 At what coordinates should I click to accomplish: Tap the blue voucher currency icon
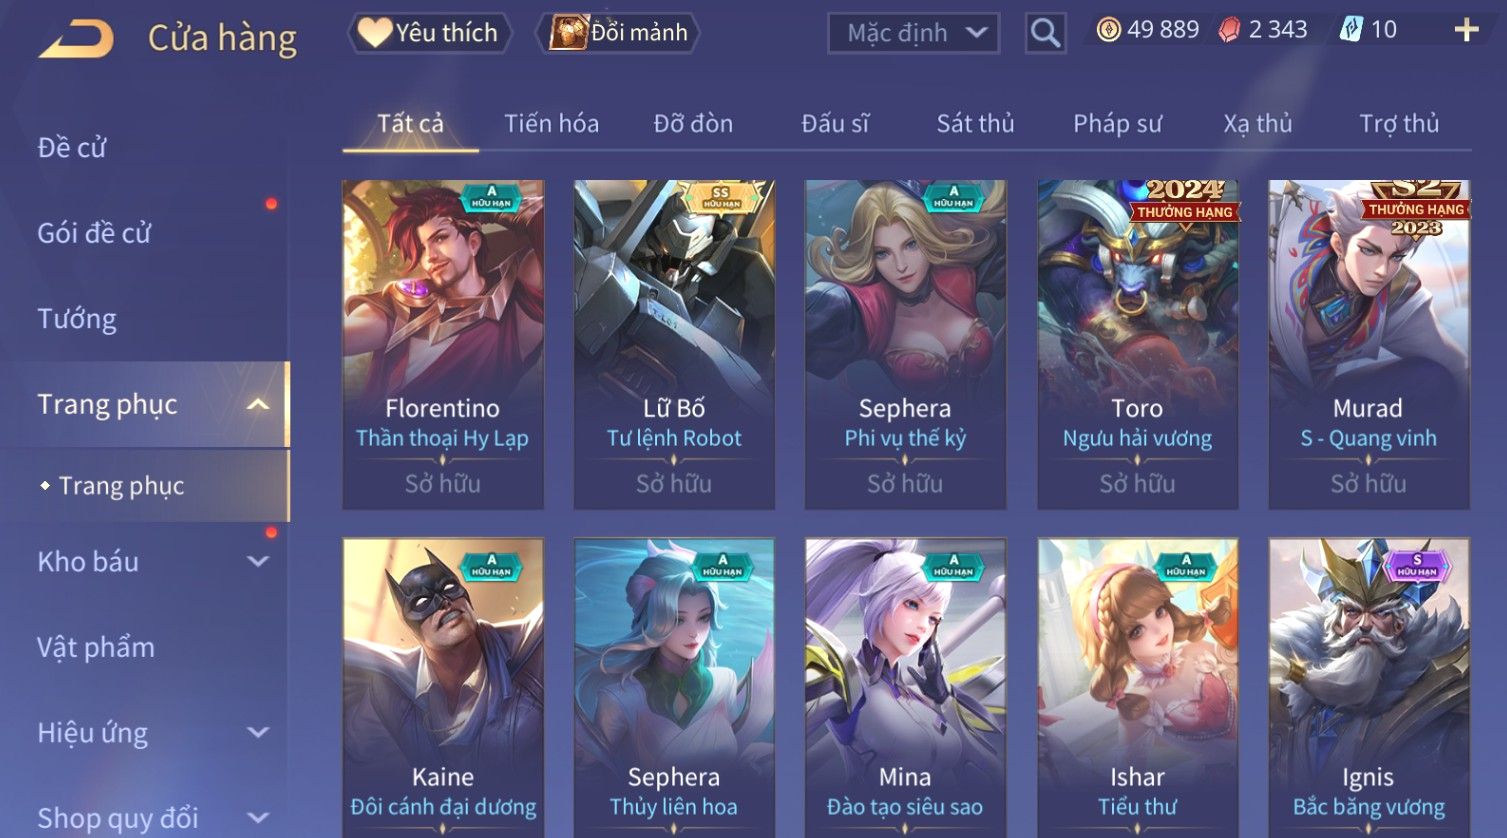tap(1351, 30)
